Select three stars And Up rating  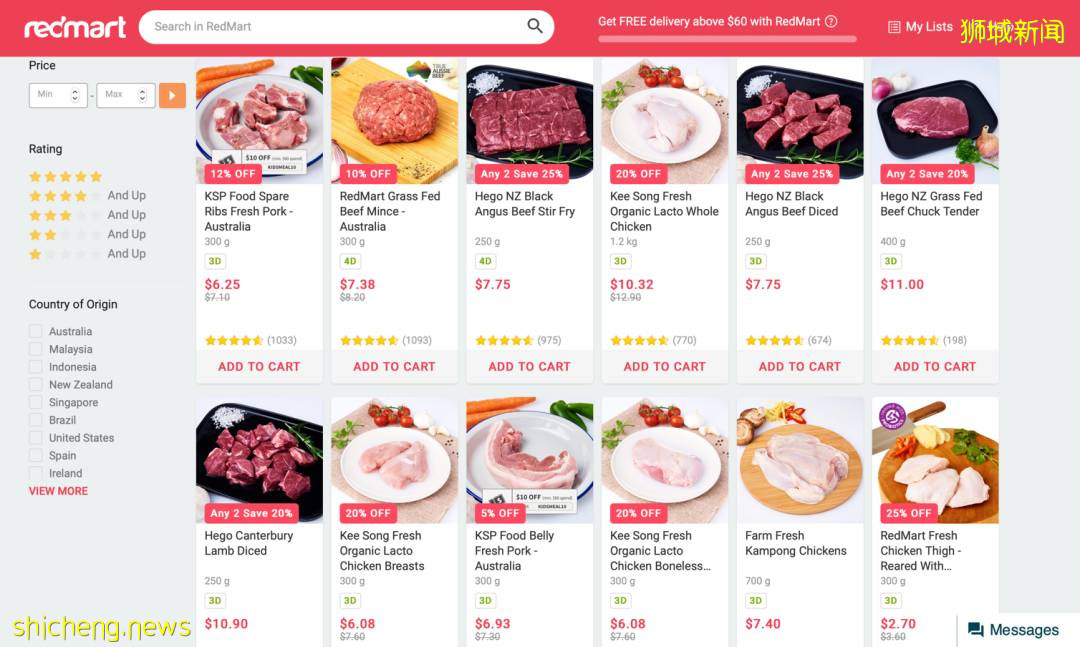pos(87,215)
